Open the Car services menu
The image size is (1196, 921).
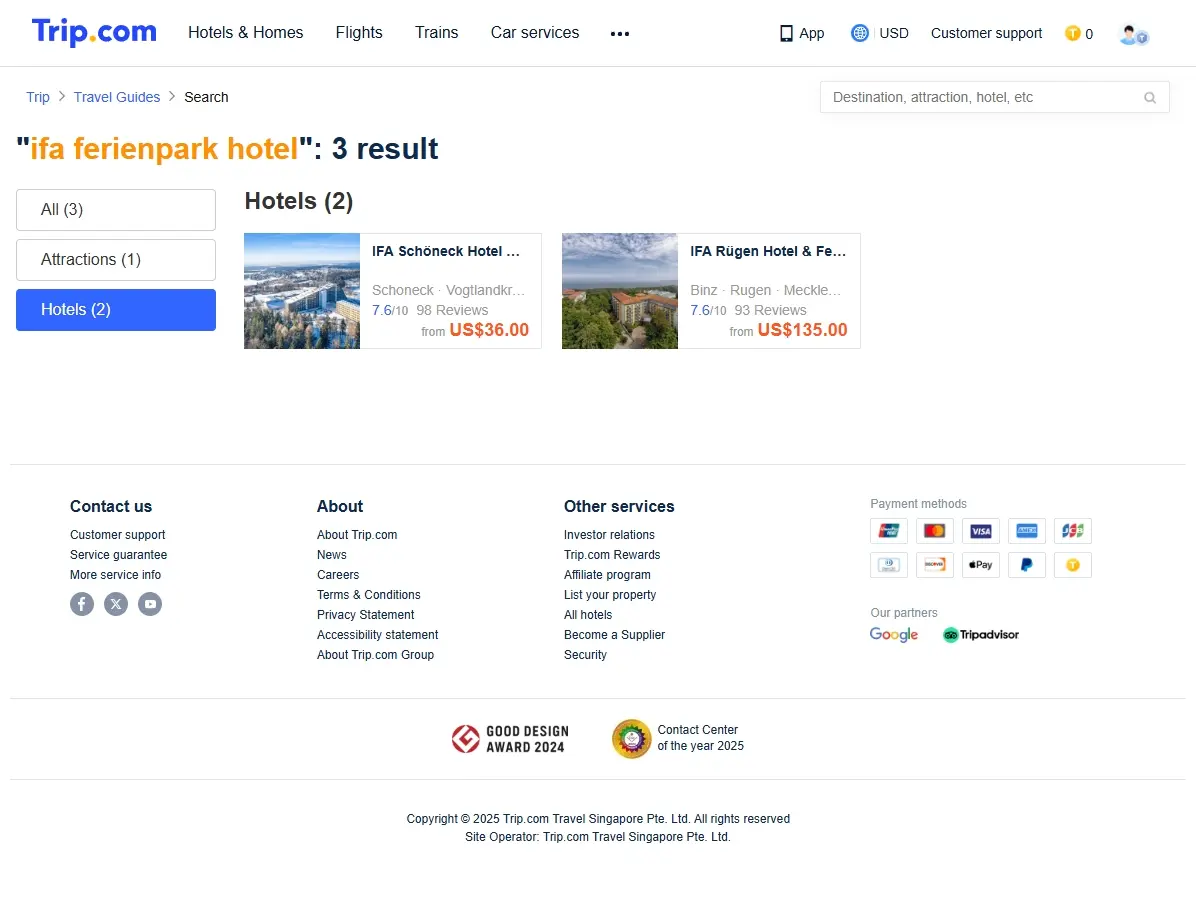[x=535, y=33]
